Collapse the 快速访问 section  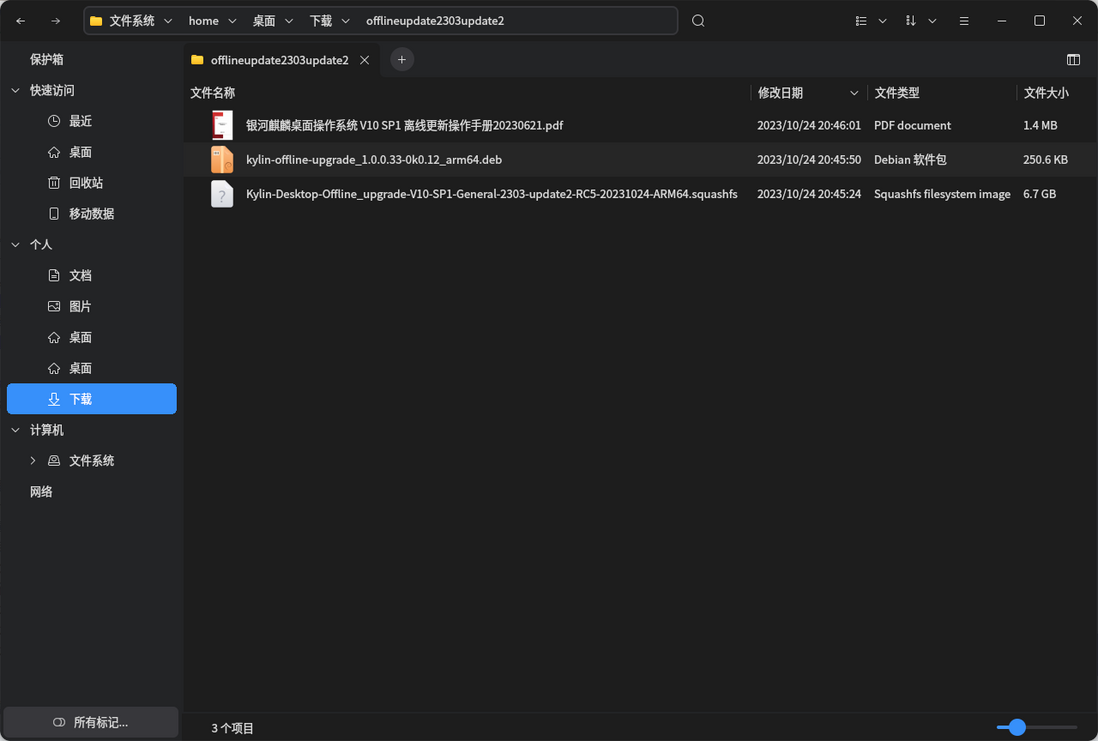pyautogui.click(x=15, y=90)
